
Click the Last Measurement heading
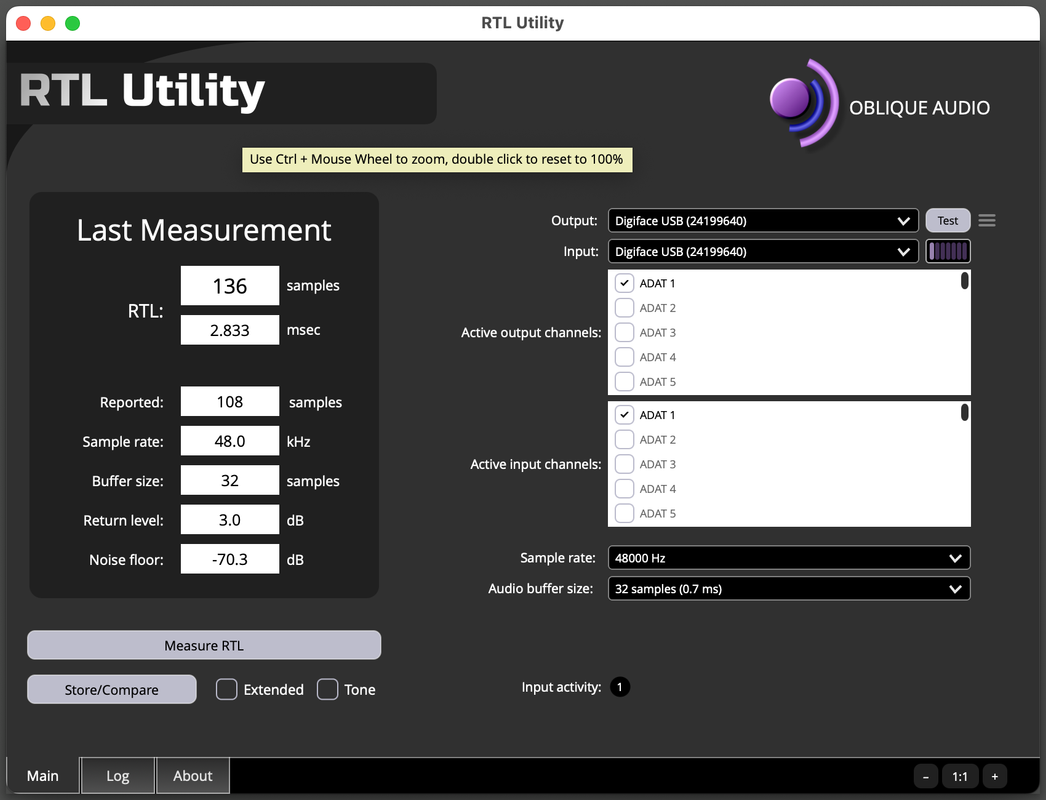pyautogui.click(x=204, y=230)
